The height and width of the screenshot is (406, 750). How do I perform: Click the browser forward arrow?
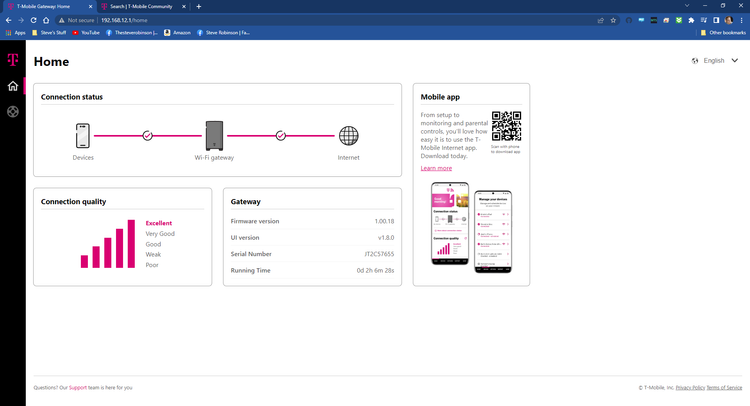point(21,20)
